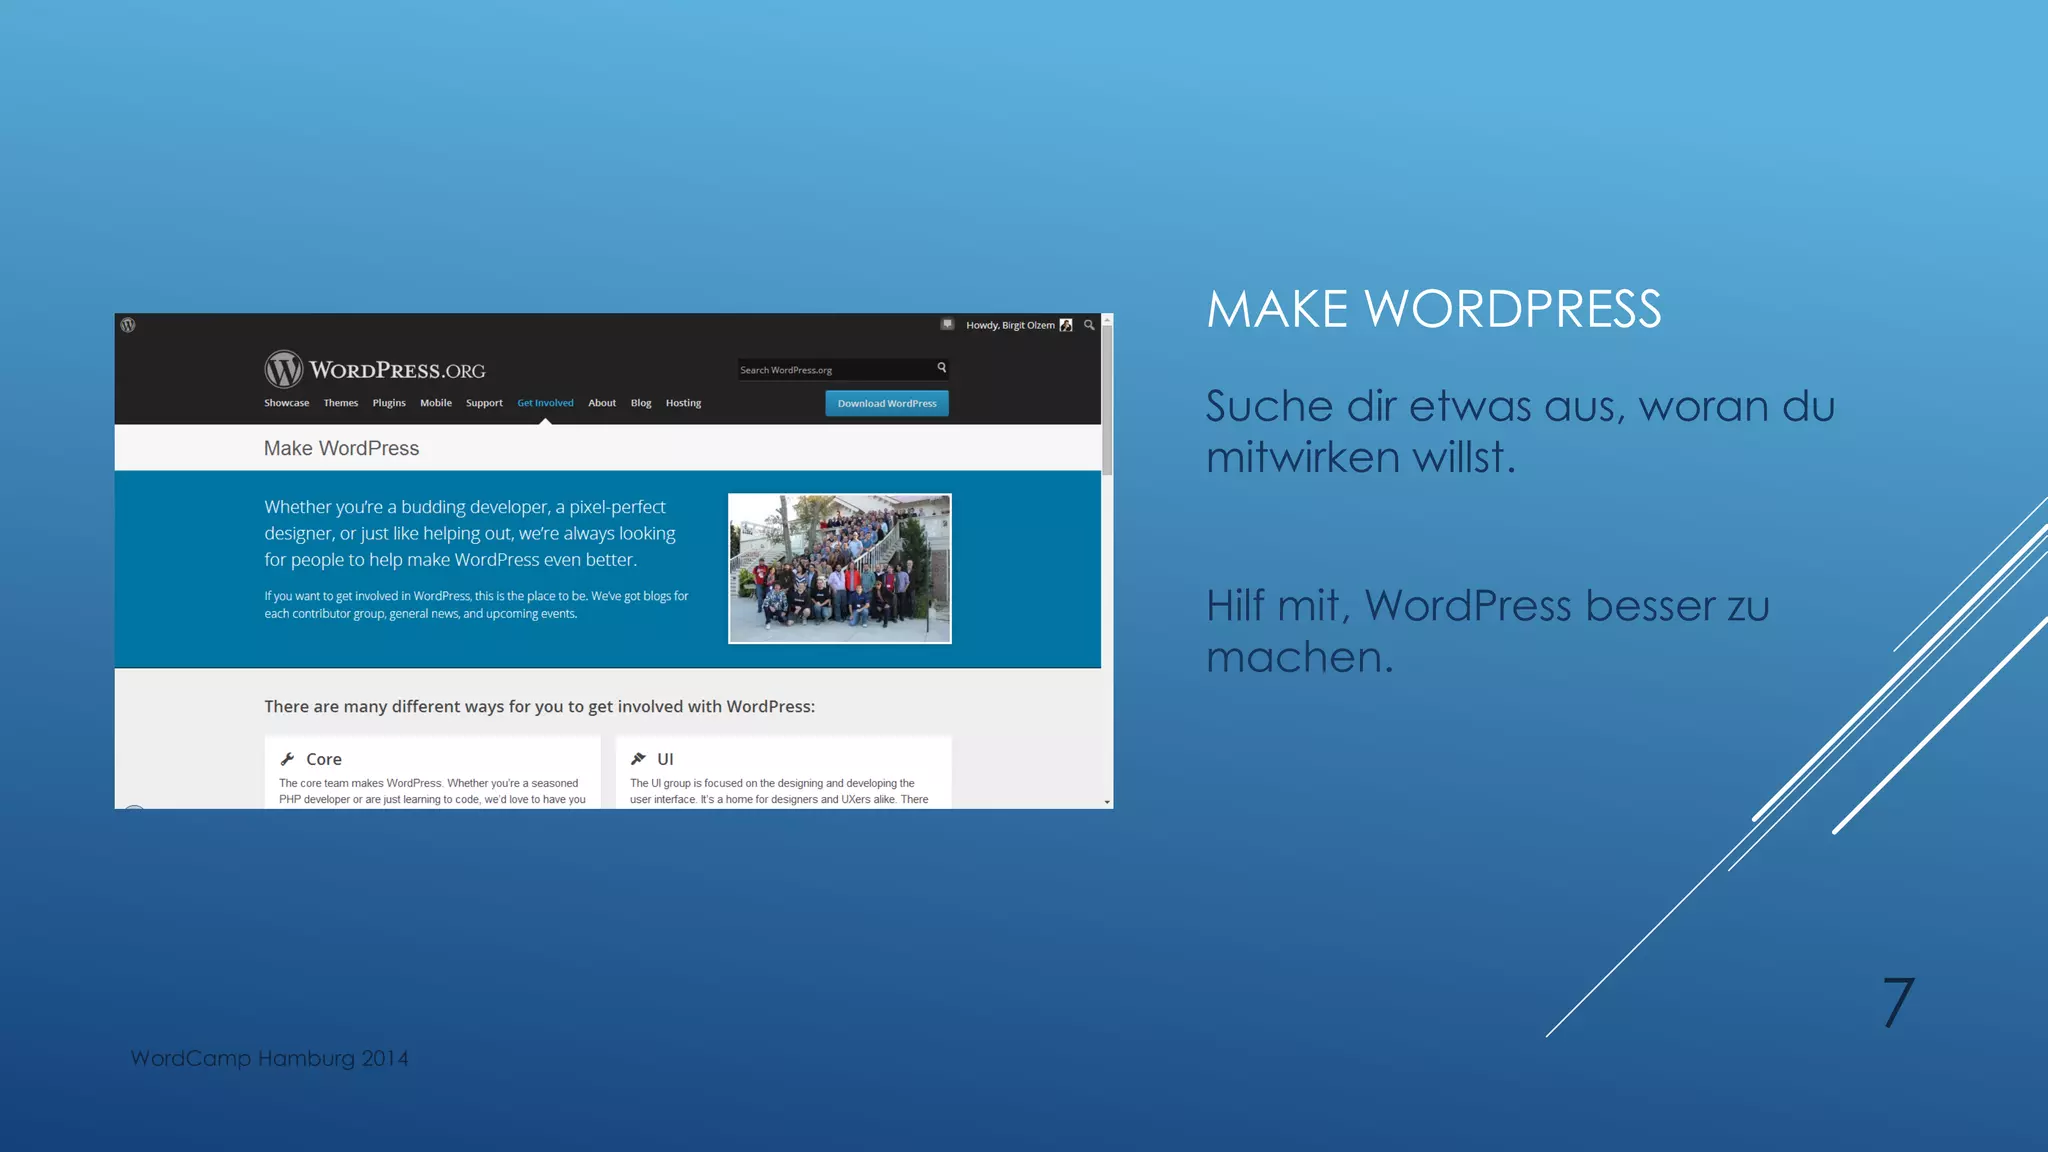Viewport: 2048px width, 1152px height.
Task: Open the Mobile menu item
Action: point(436,403)
